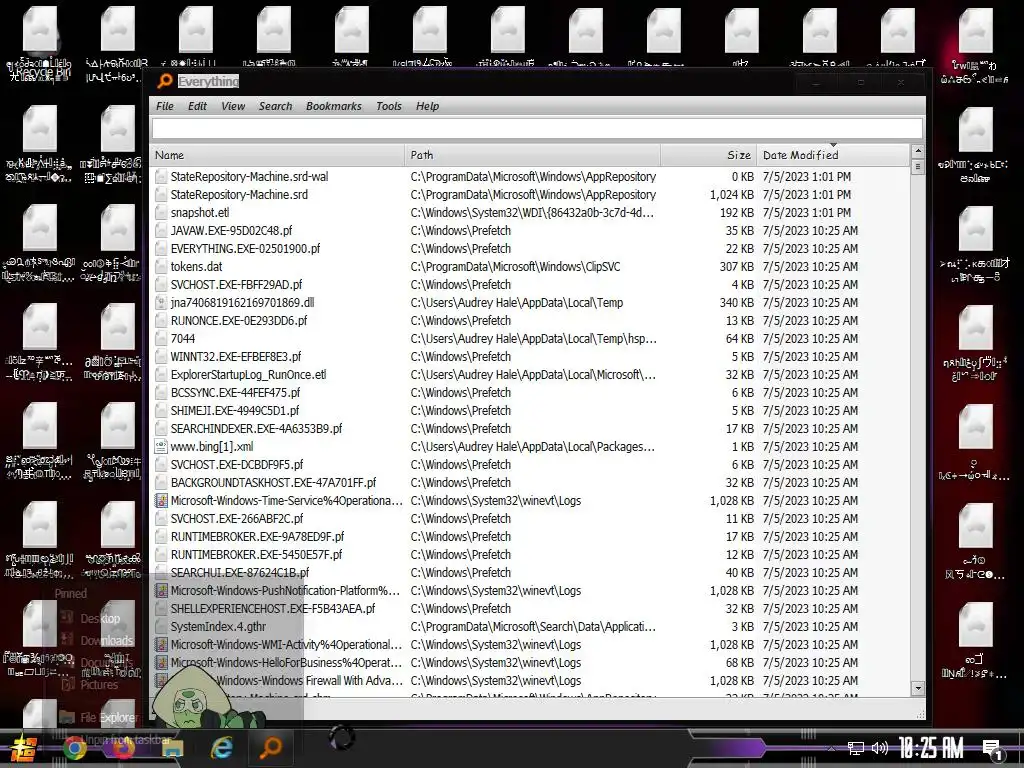Open the Bookmarks menu
The width and height of the screenshot is (1024, 768).
(x=334, y=106)
